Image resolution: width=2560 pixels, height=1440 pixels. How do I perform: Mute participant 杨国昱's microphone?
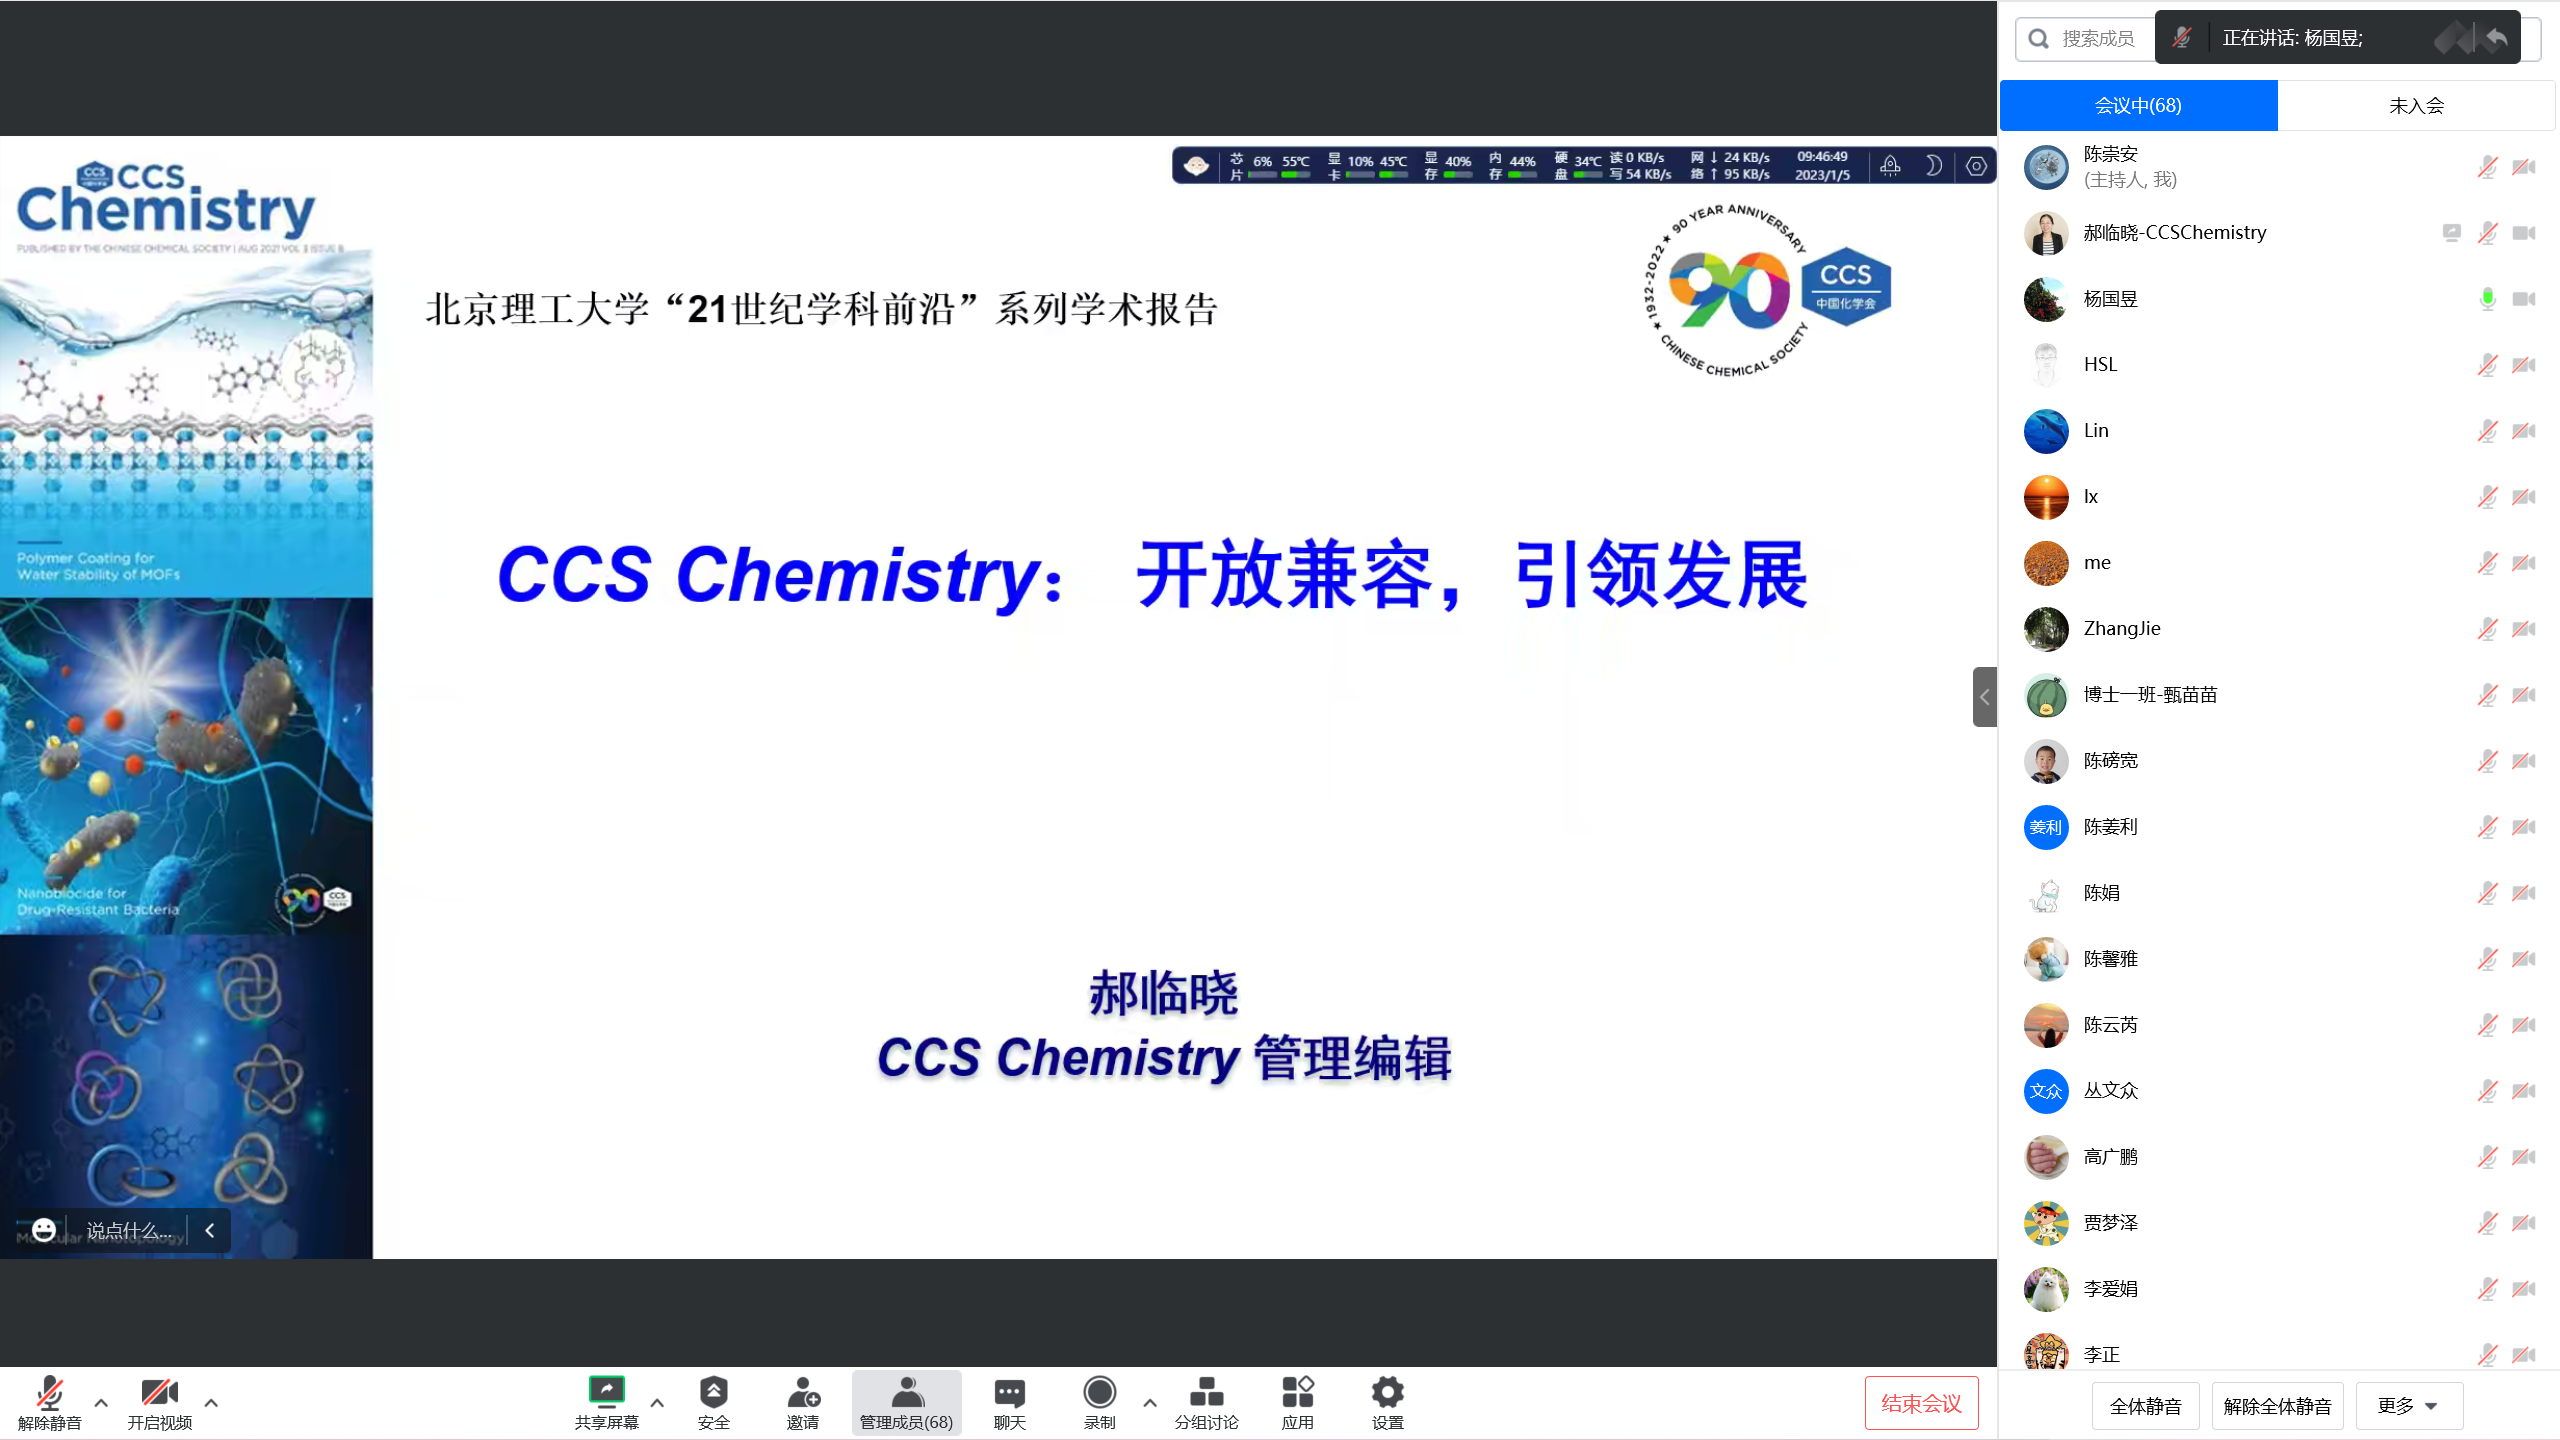click(2486, 298)
